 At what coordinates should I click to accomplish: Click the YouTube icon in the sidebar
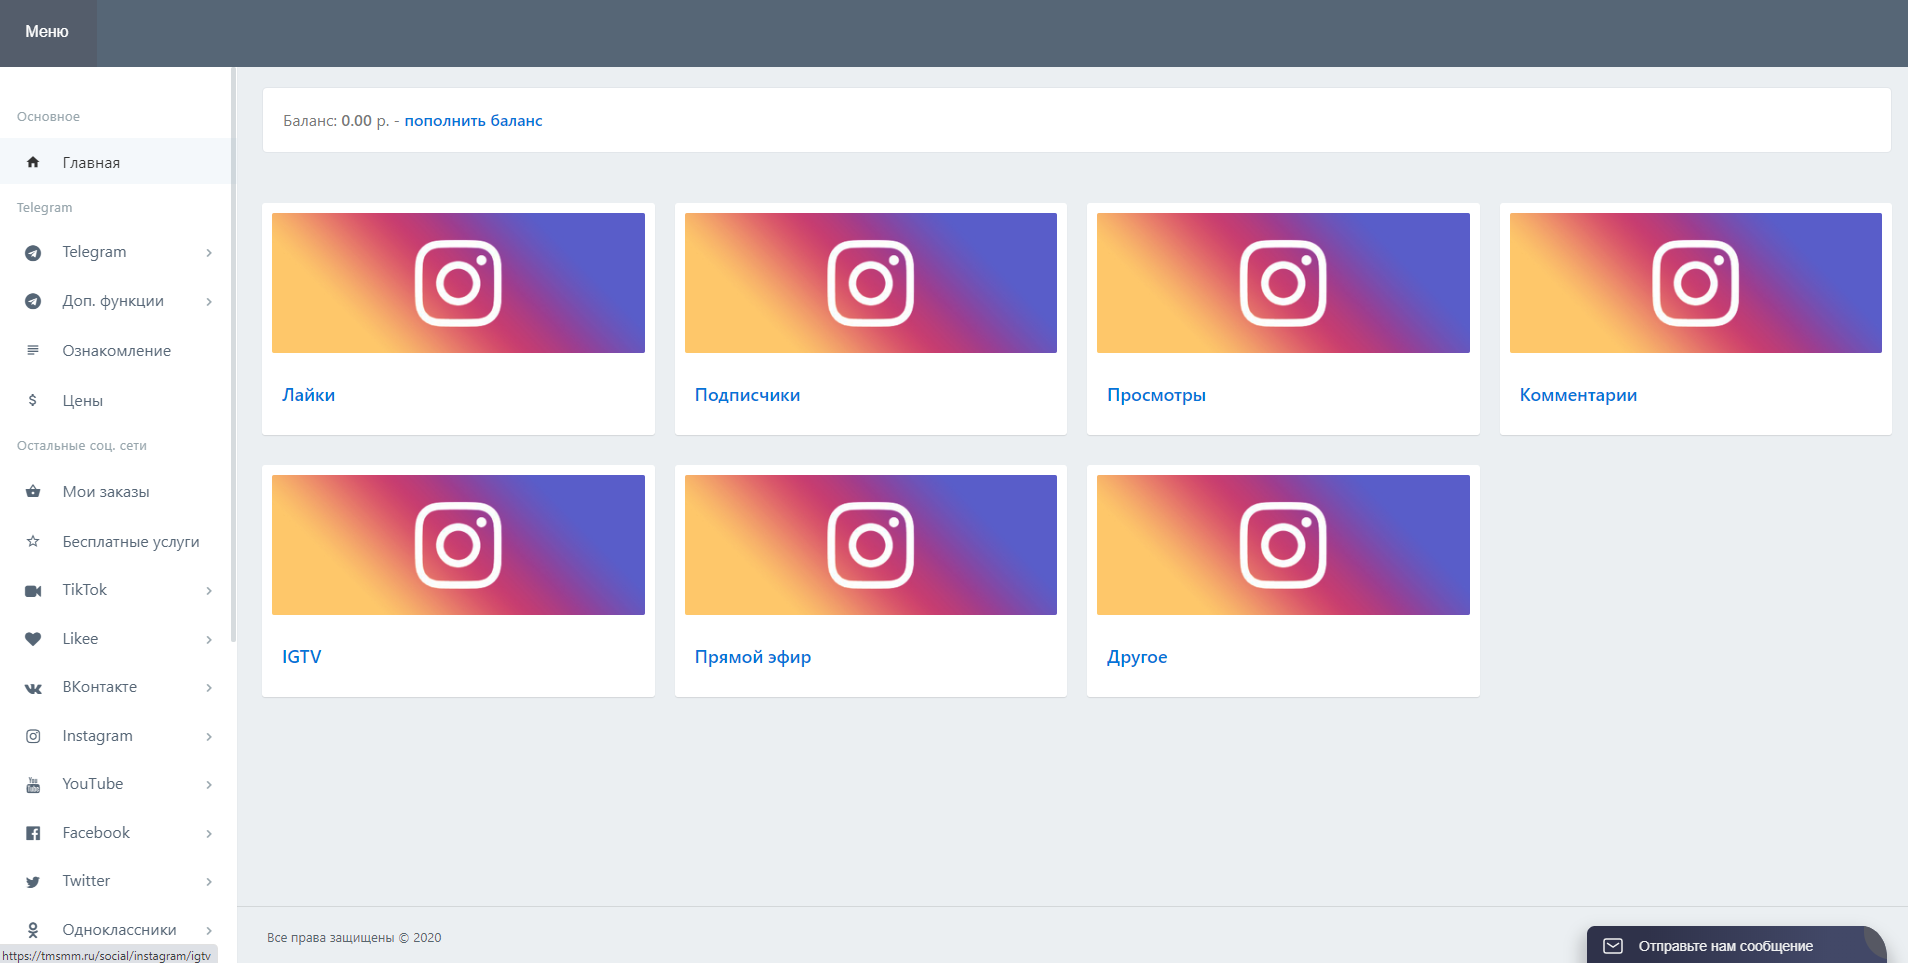point(33,785)
